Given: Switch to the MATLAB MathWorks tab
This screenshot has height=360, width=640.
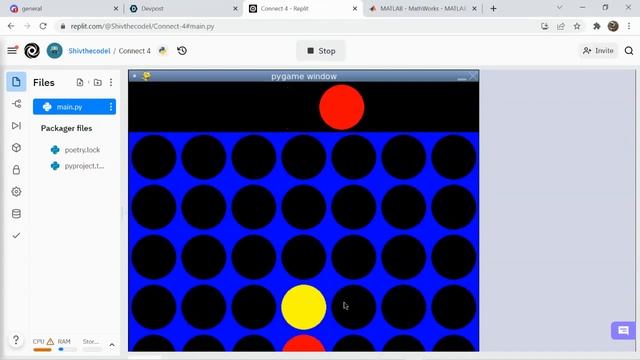Looking at the screenshot, I should pos(422,9).
